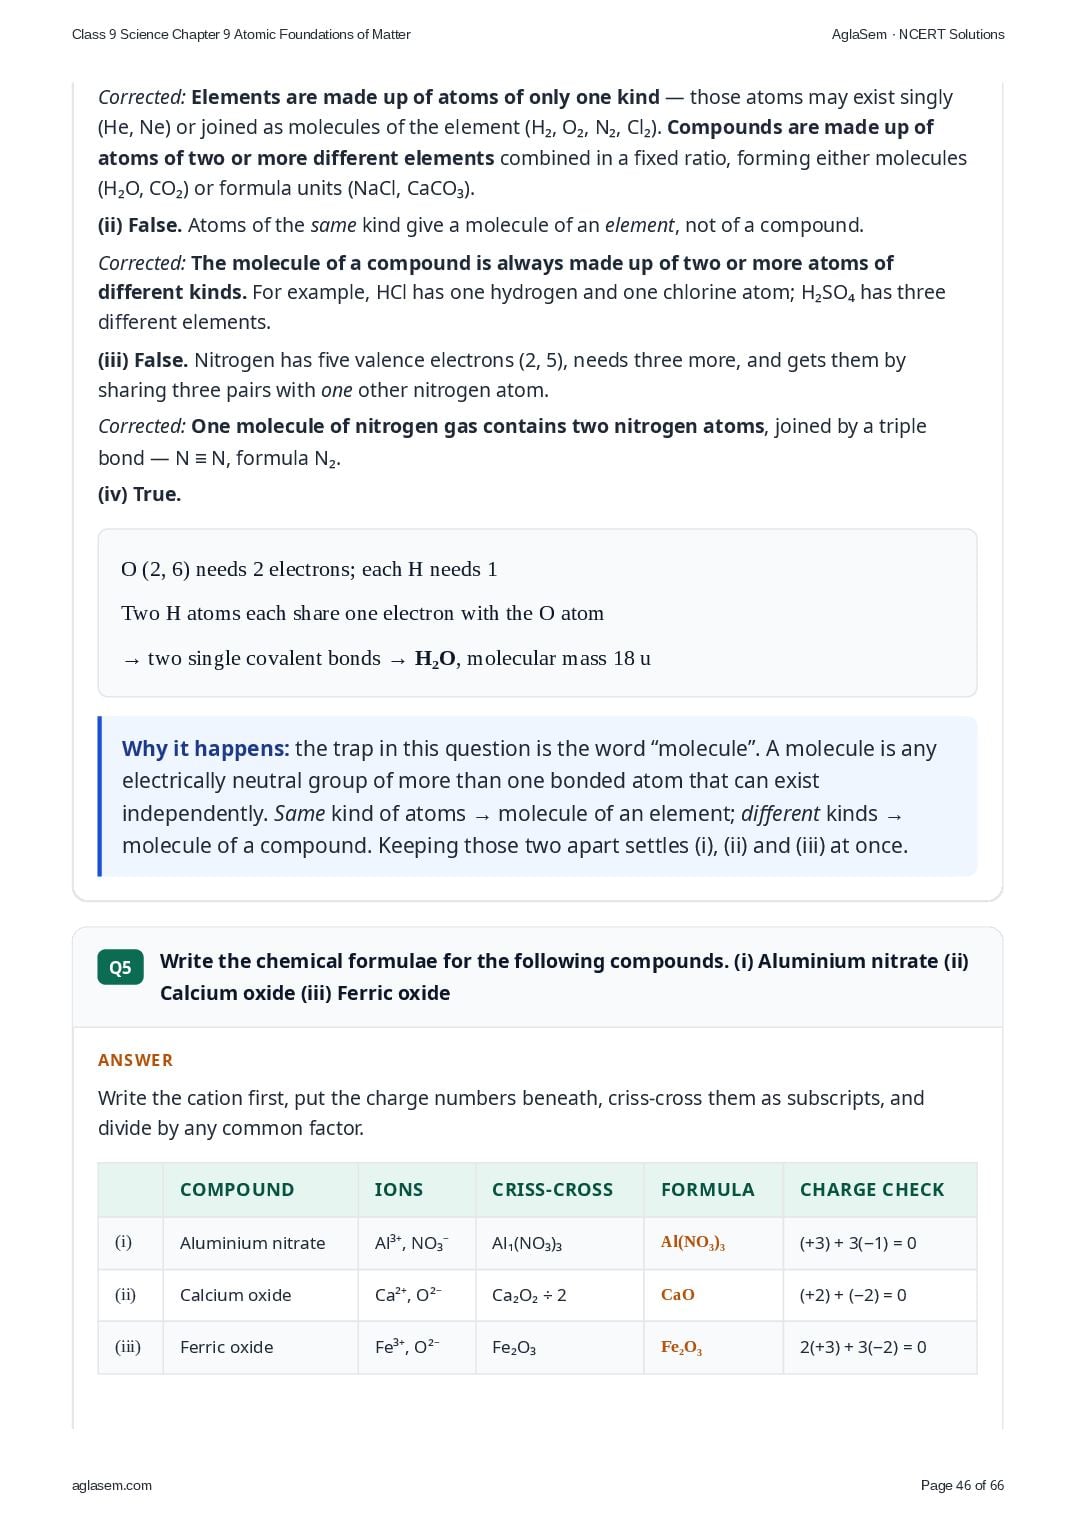Click the Page 46 of 66 indicator
Image resolution: width=1076 pixels, height=1522 pixels.
click(x=962, y=1485)
